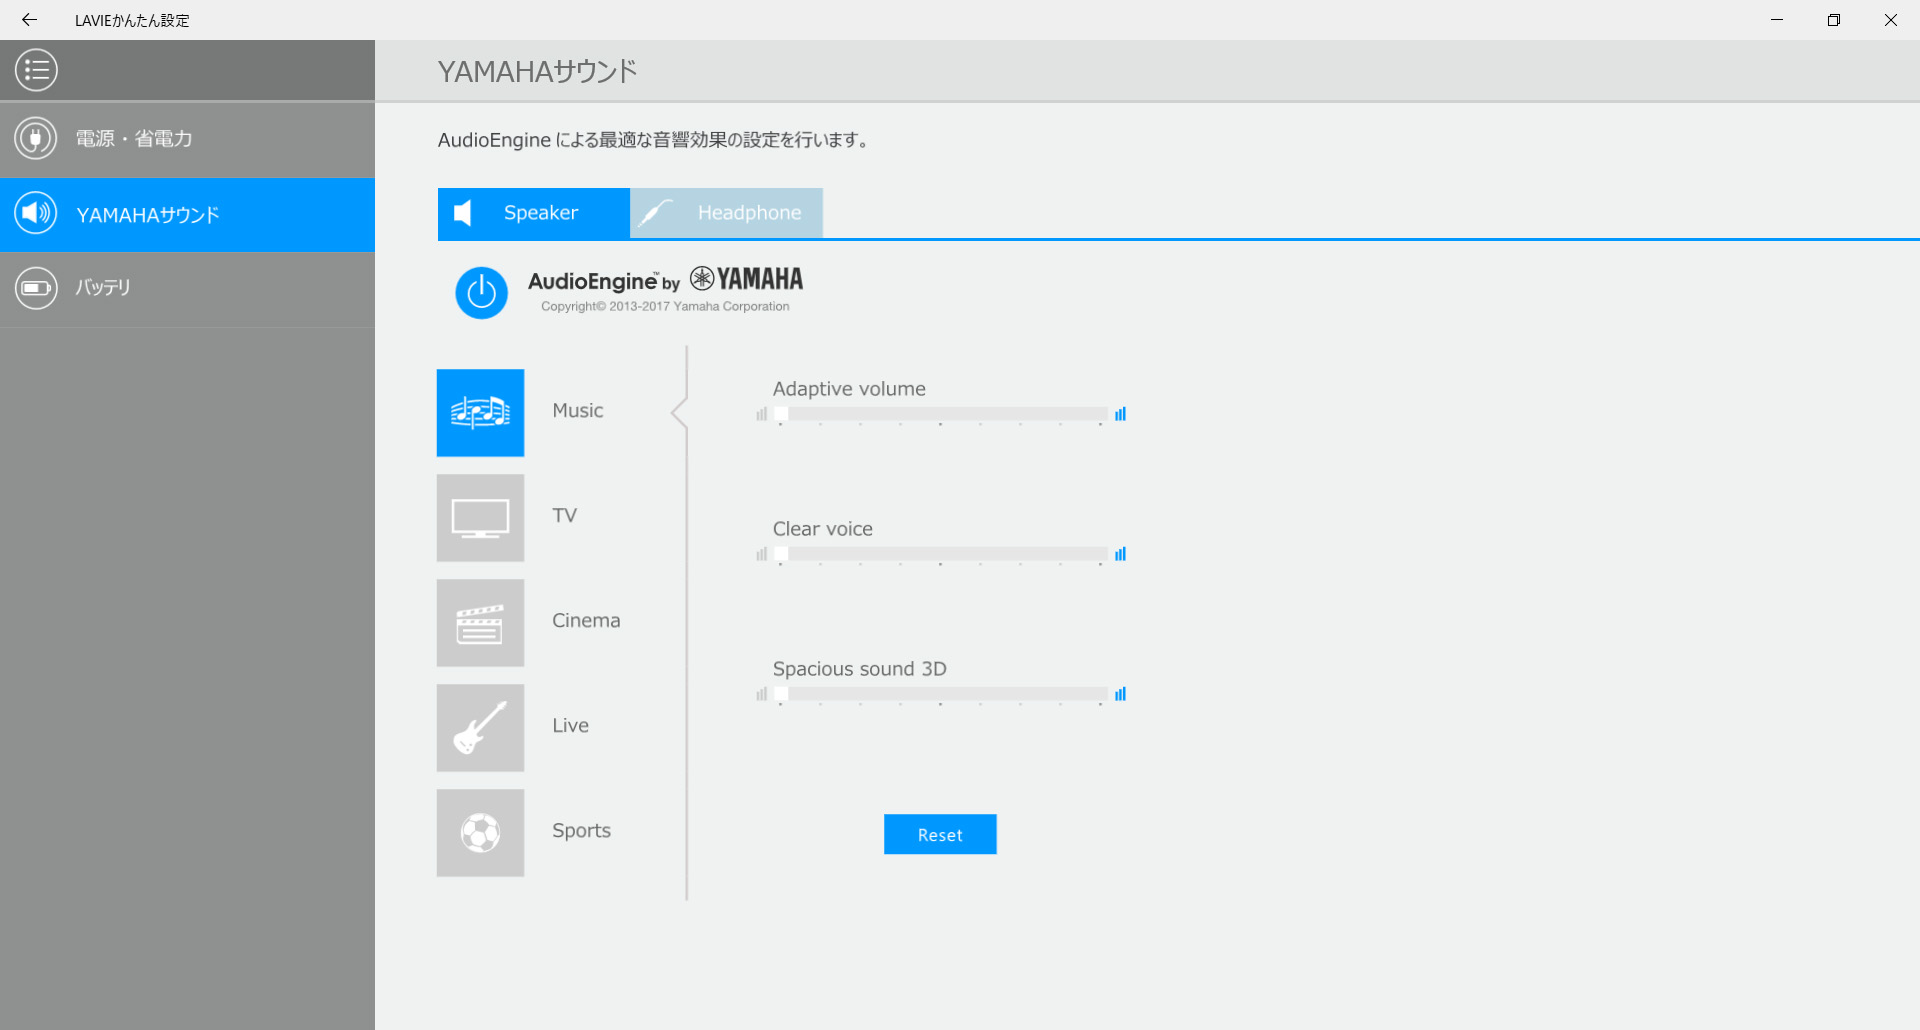
Task: Select the Music preset icon
Action: [480, 413]
